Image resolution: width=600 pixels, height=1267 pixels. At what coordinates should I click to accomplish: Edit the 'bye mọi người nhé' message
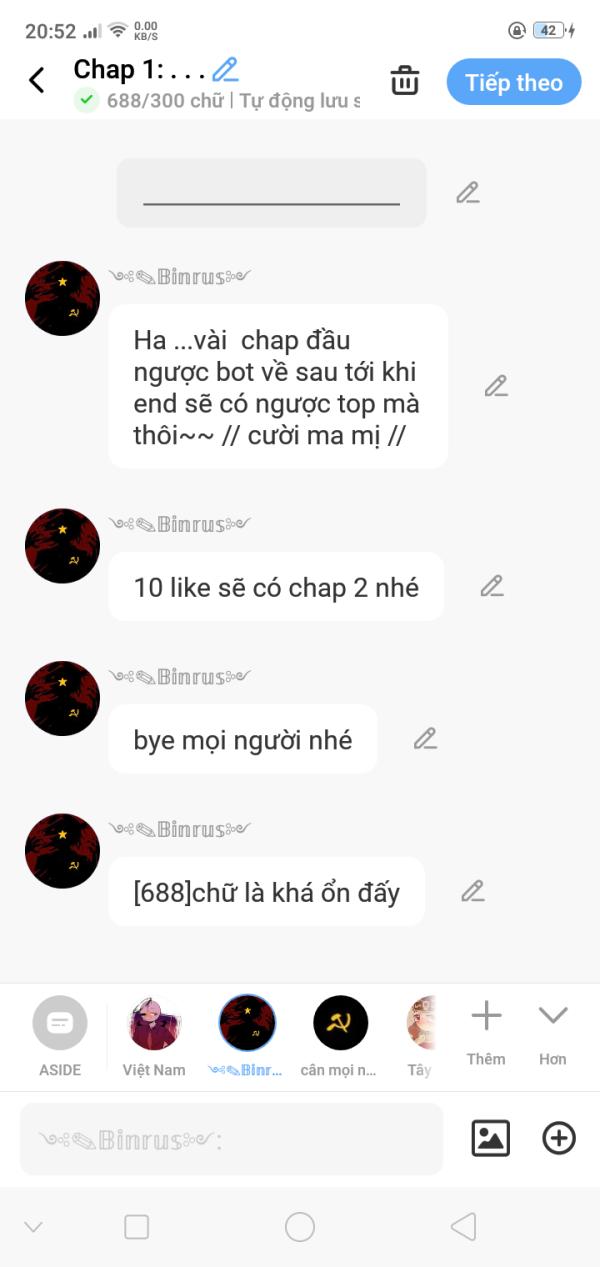(426, 739)
